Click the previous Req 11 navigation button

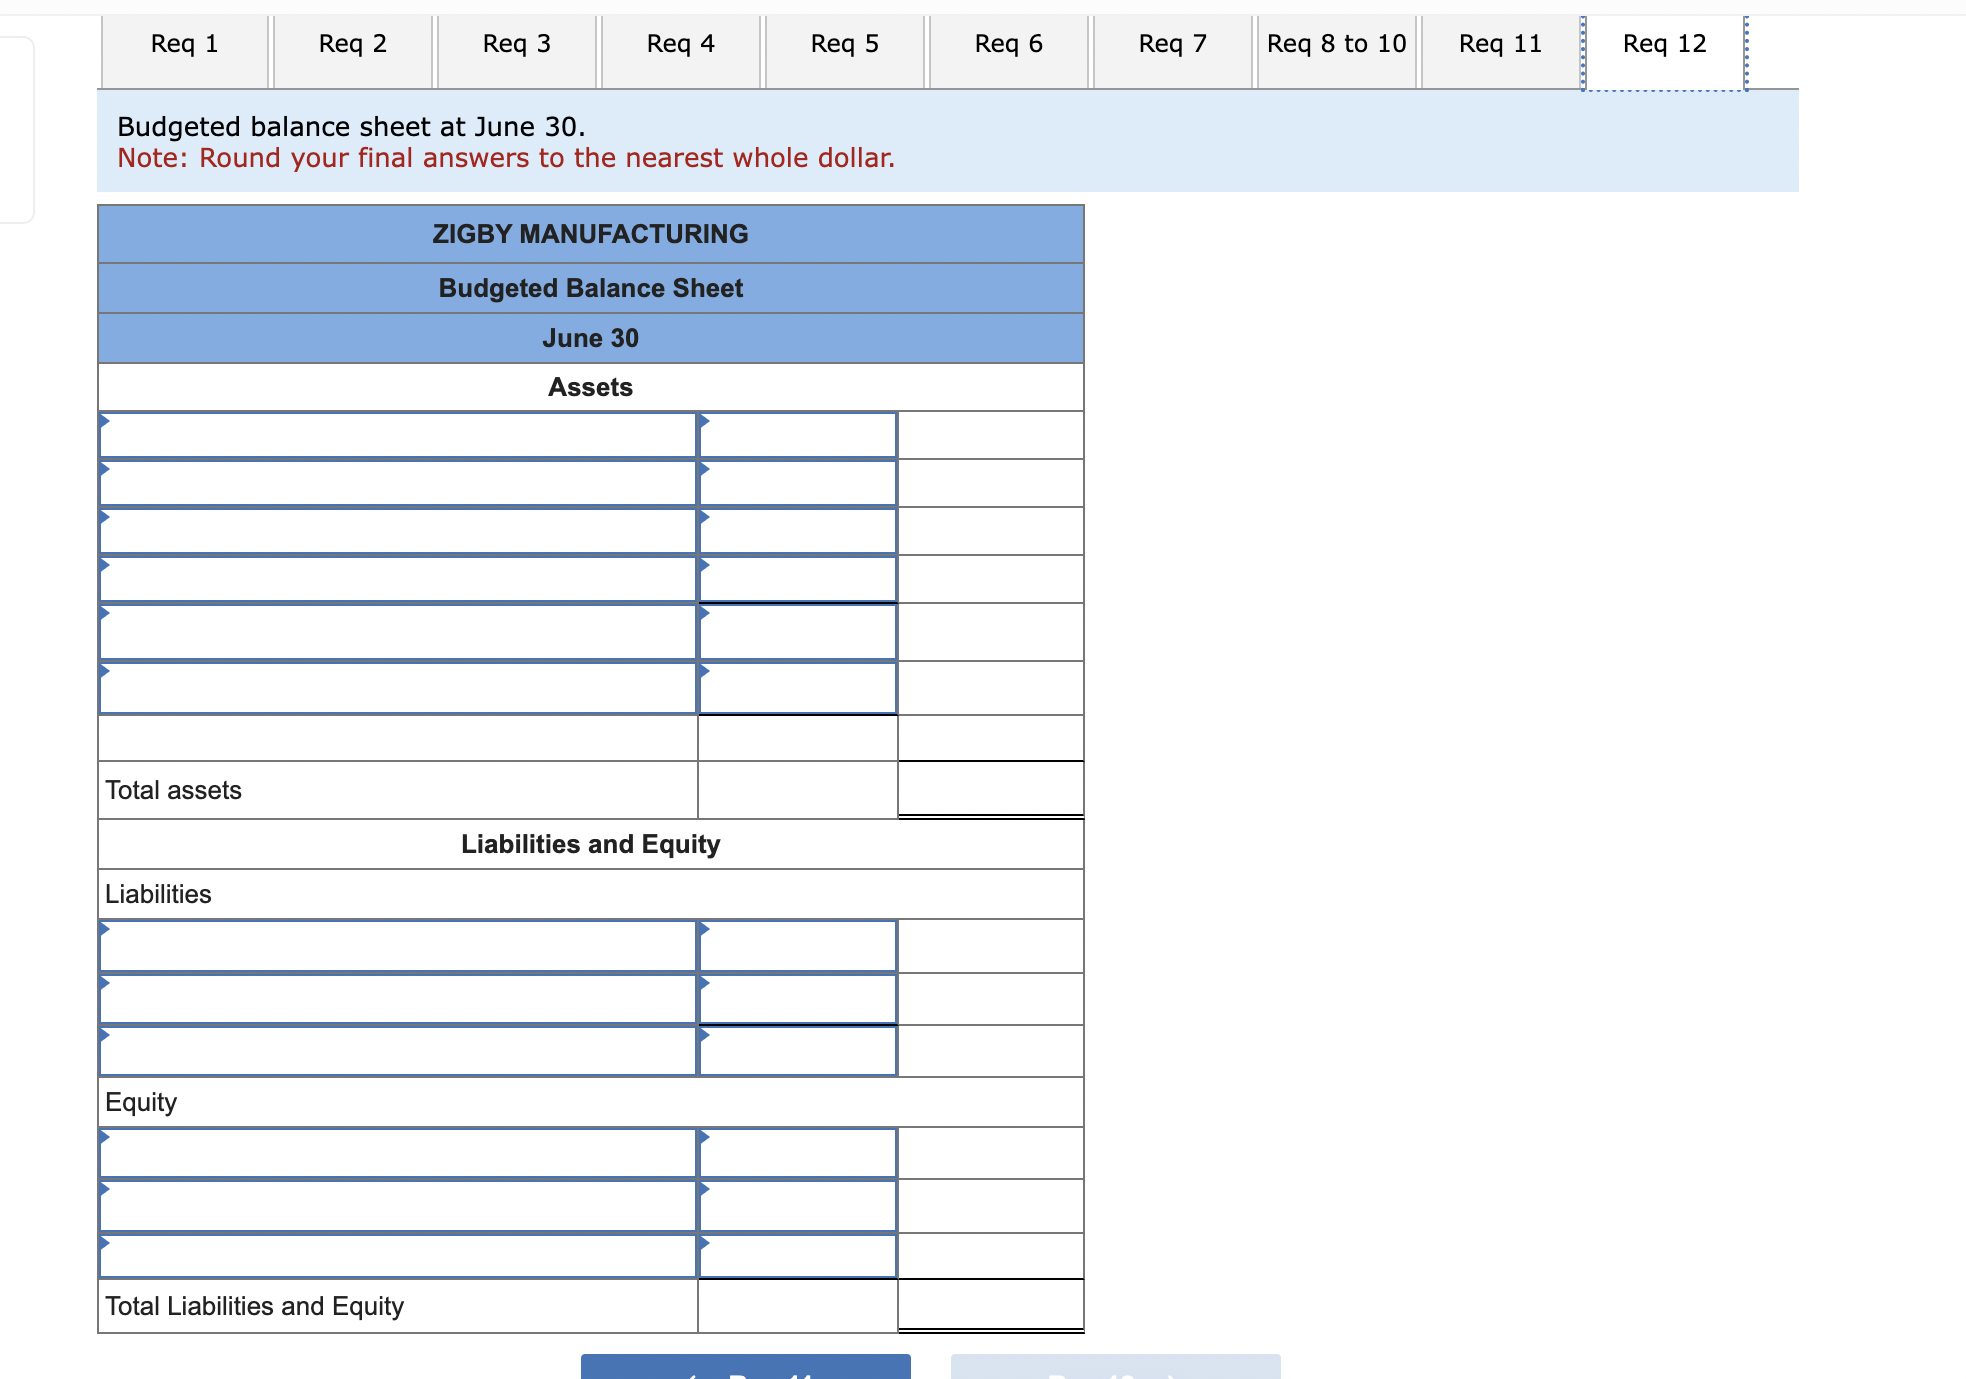tap(745, 1368)
